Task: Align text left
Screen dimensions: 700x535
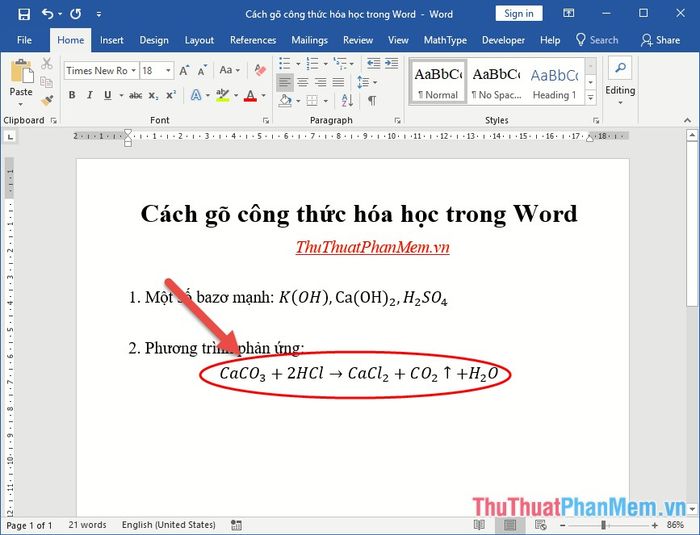Action: point(284,82)
